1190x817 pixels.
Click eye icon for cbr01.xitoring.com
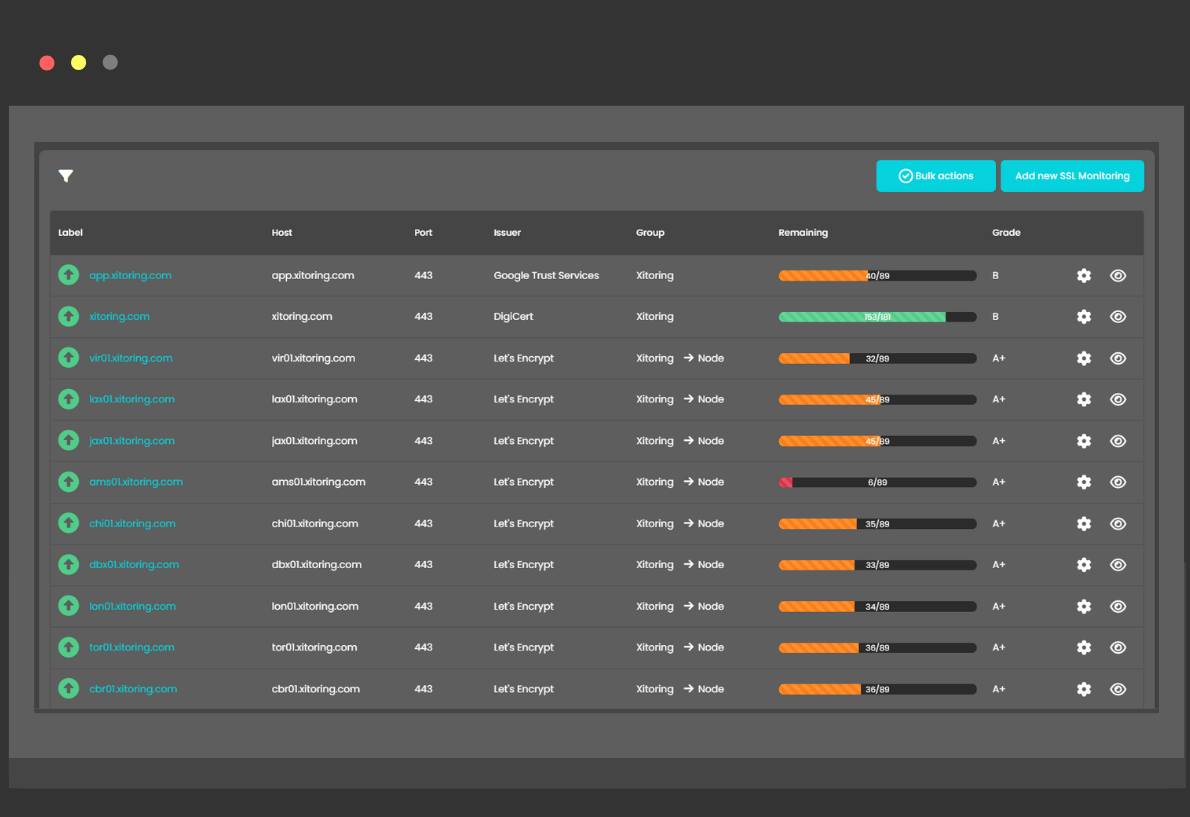click(1118, 689)
